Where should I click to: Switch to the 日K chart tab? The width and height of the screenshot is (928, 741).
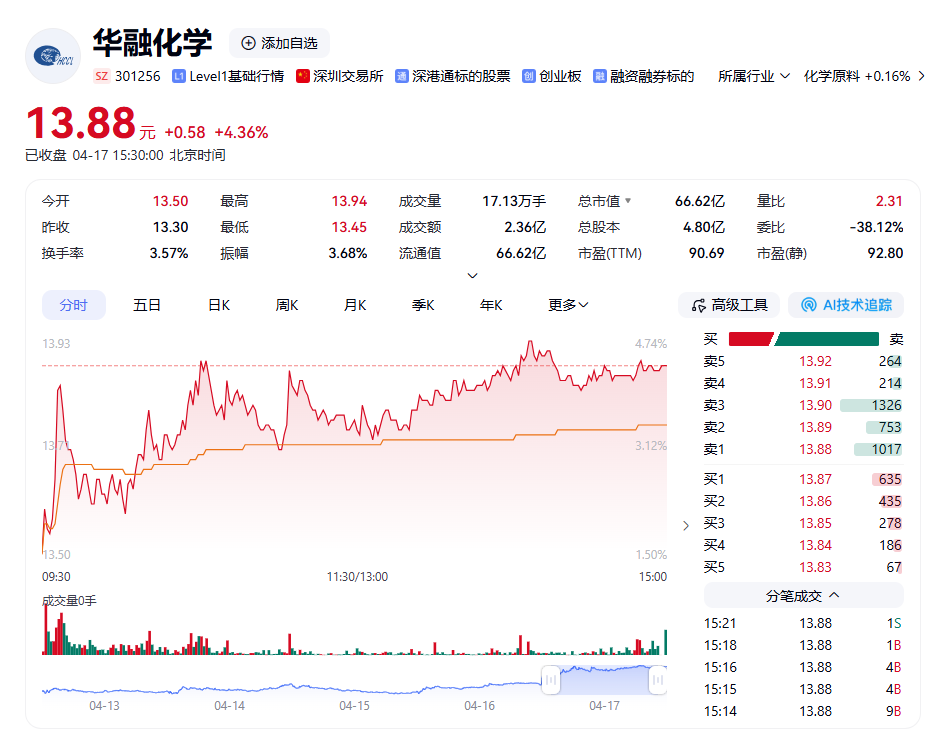tap(219, 305)
